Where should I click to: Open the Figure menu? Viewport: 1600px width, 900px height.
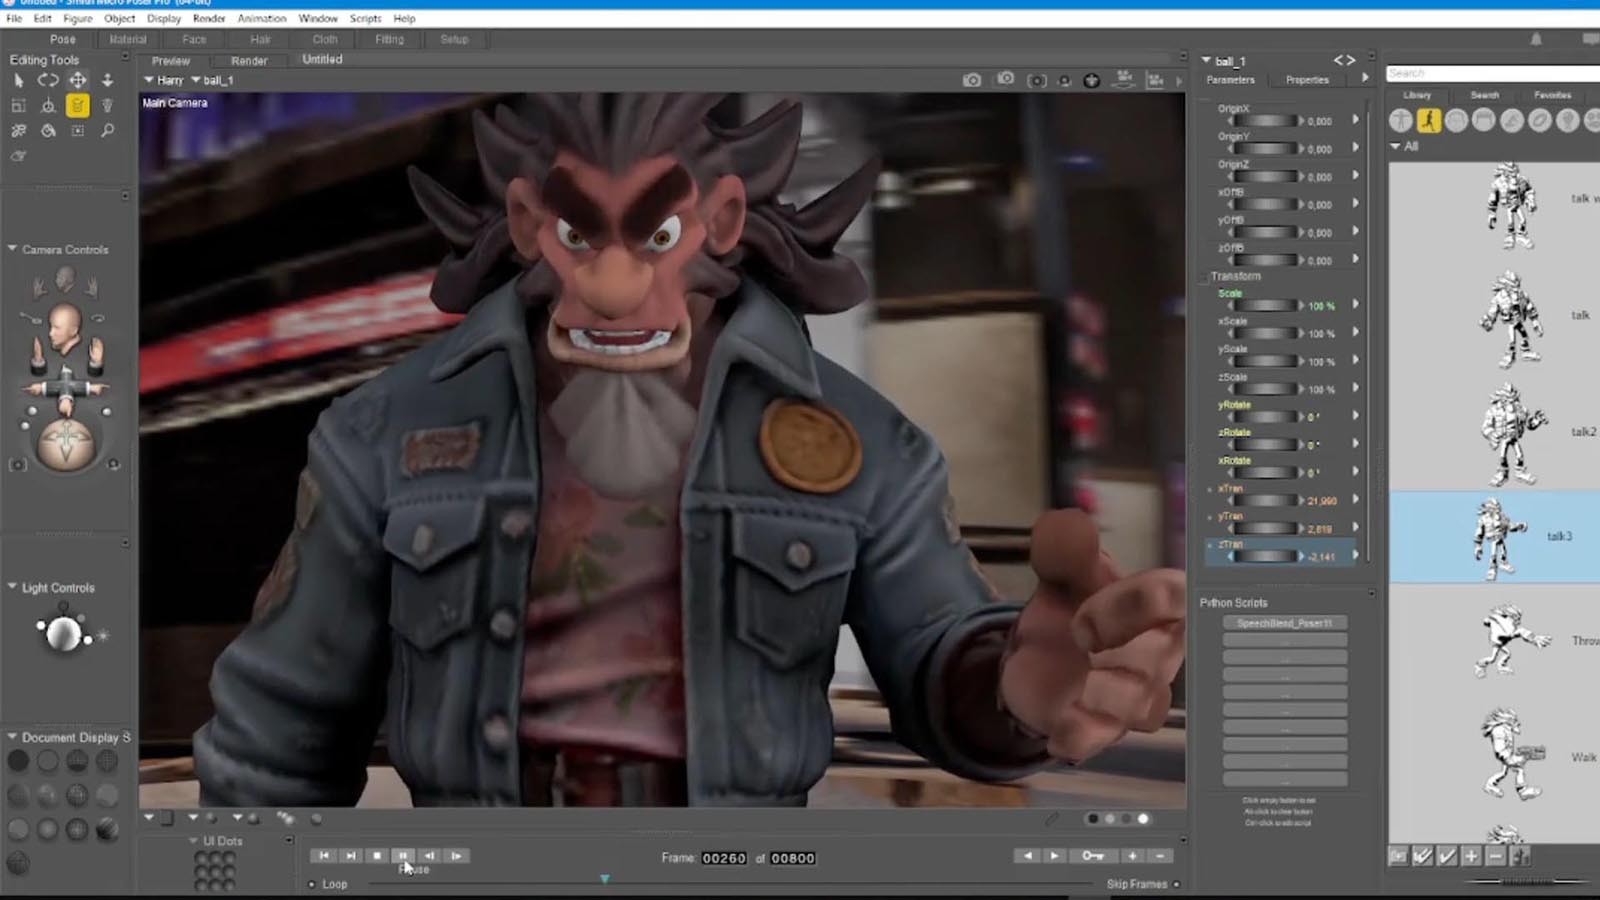[78, 18]
